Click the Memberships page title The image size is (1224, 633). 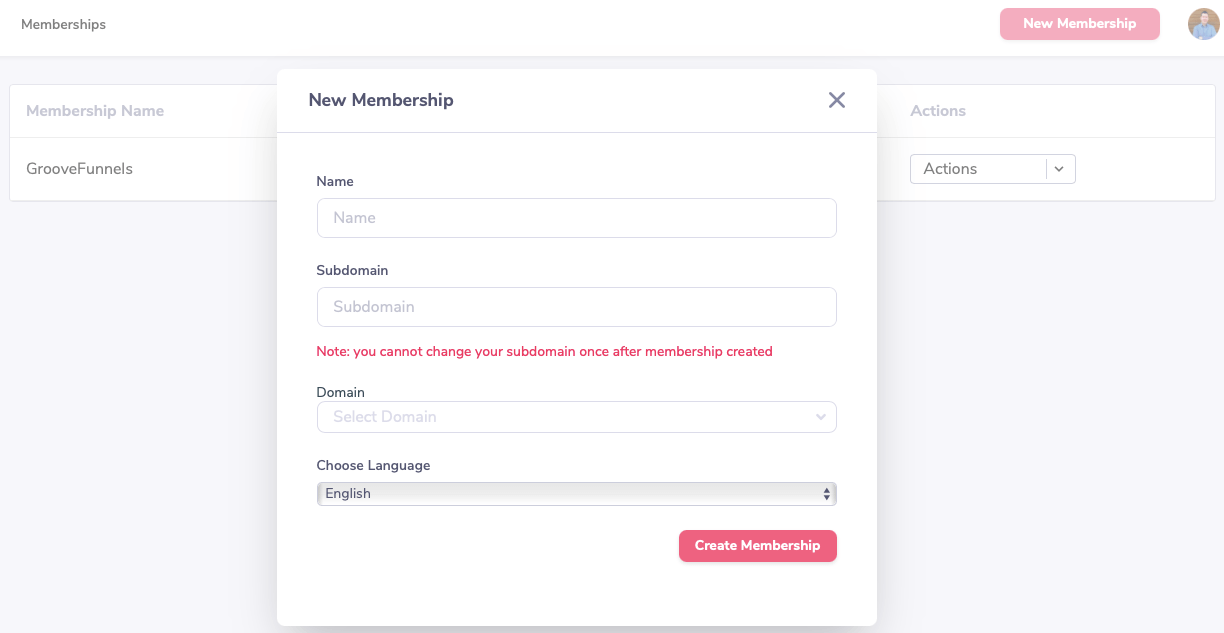(63, 24)
